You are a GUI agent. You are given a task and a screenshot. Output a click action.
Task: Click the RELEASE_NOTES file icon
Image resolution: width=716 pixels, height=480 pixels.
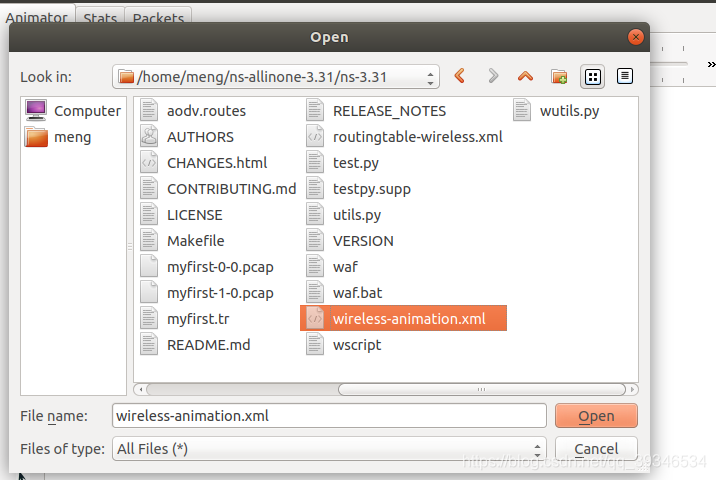point(315,111)
